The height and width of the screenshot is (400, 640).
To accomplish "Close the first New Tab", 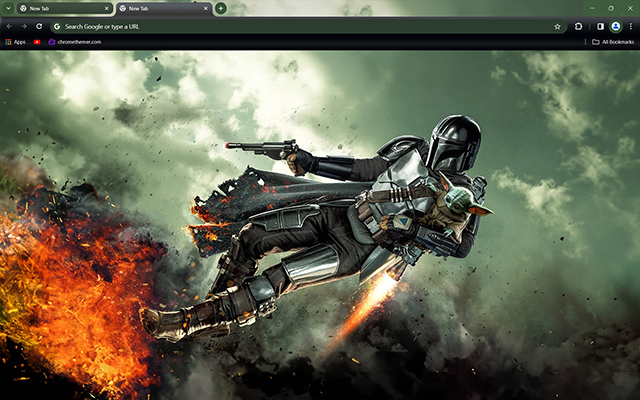I will point(107,8).
